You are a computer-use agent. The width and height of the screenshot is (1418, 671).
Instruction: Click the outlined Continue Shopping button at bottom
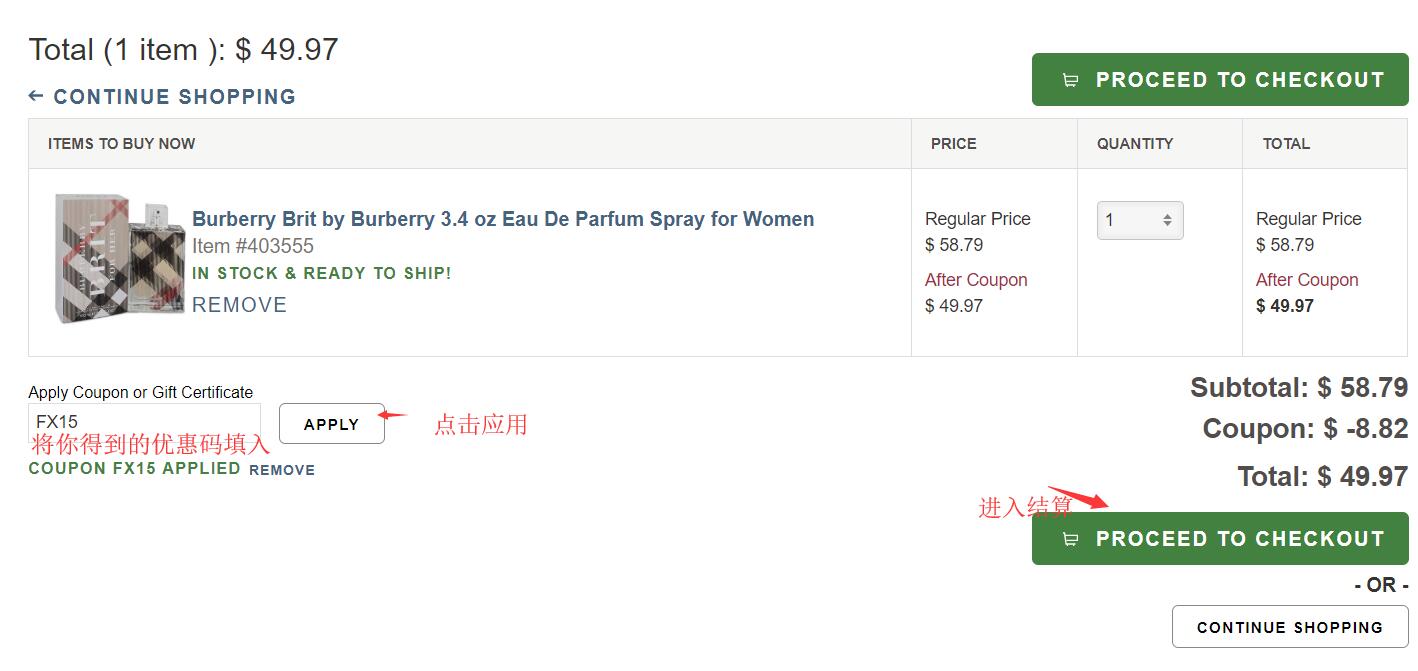(x=1289, y=627)
